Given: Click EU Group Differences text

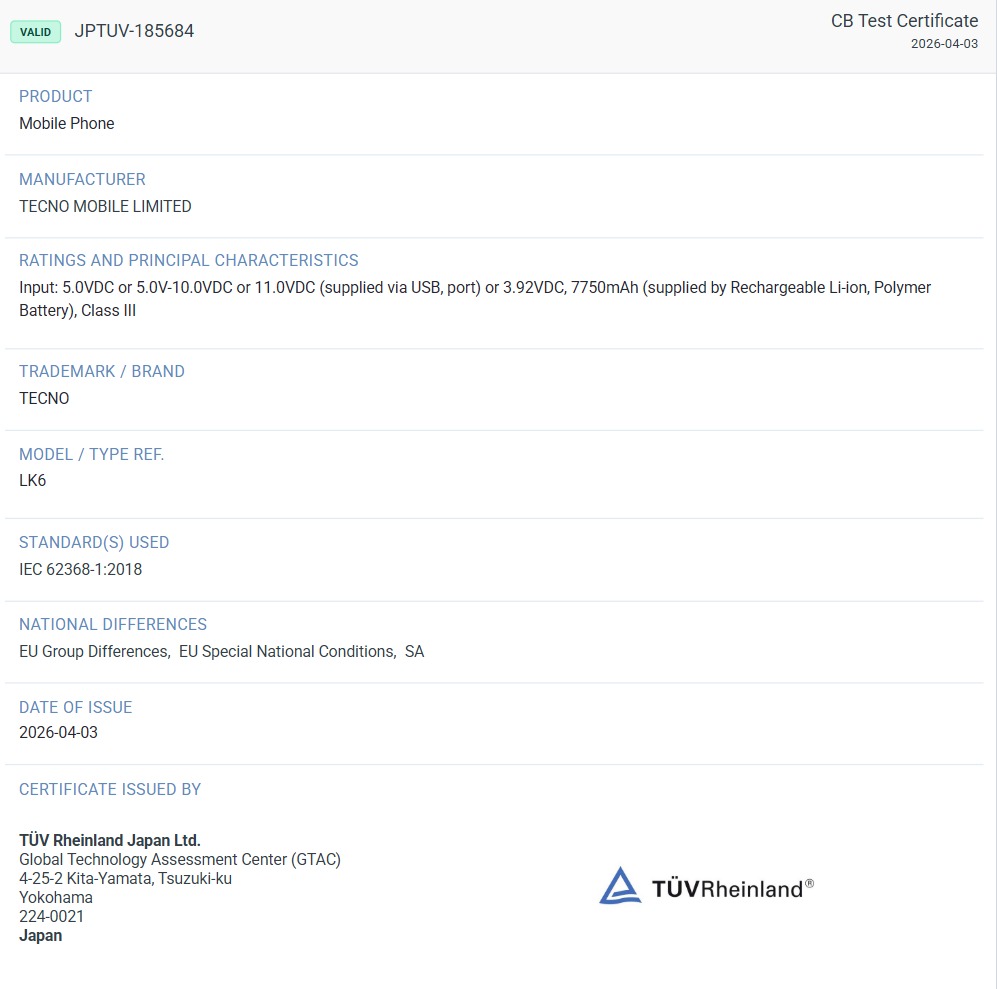Looking at the screenshot, I should click(x=94, y=652).
